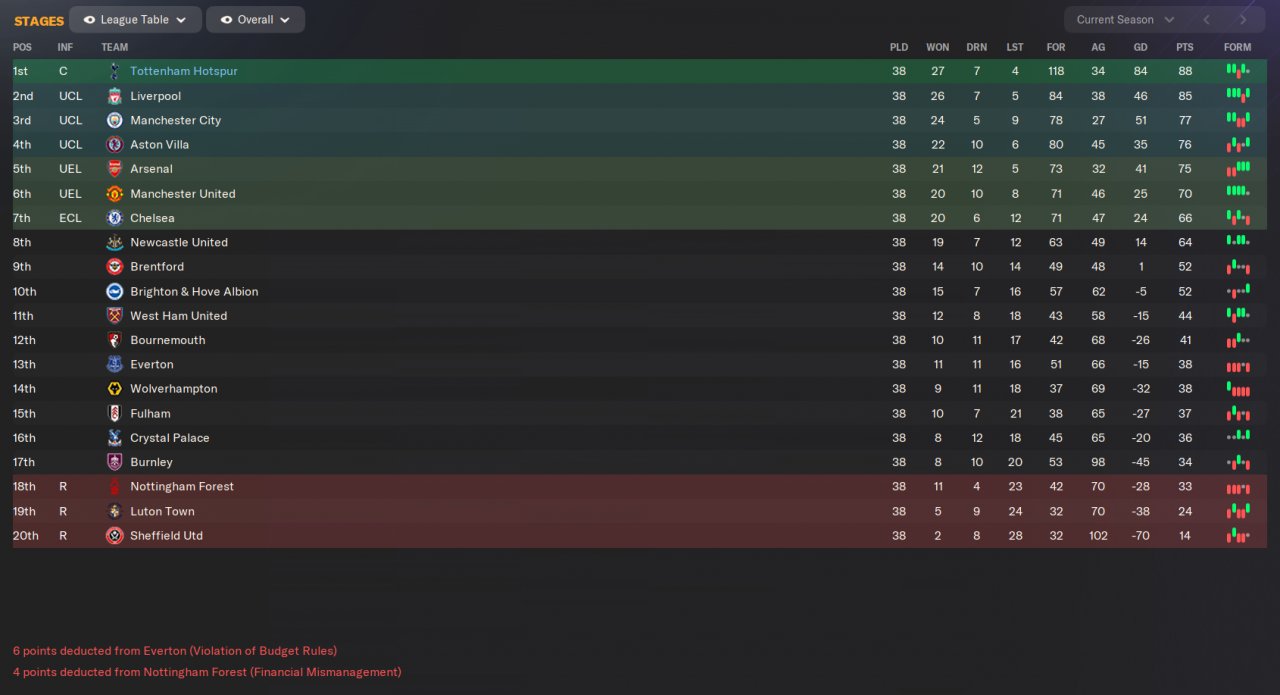
Task: Click the Wolverhampton club badge
Action: (114, 389)
